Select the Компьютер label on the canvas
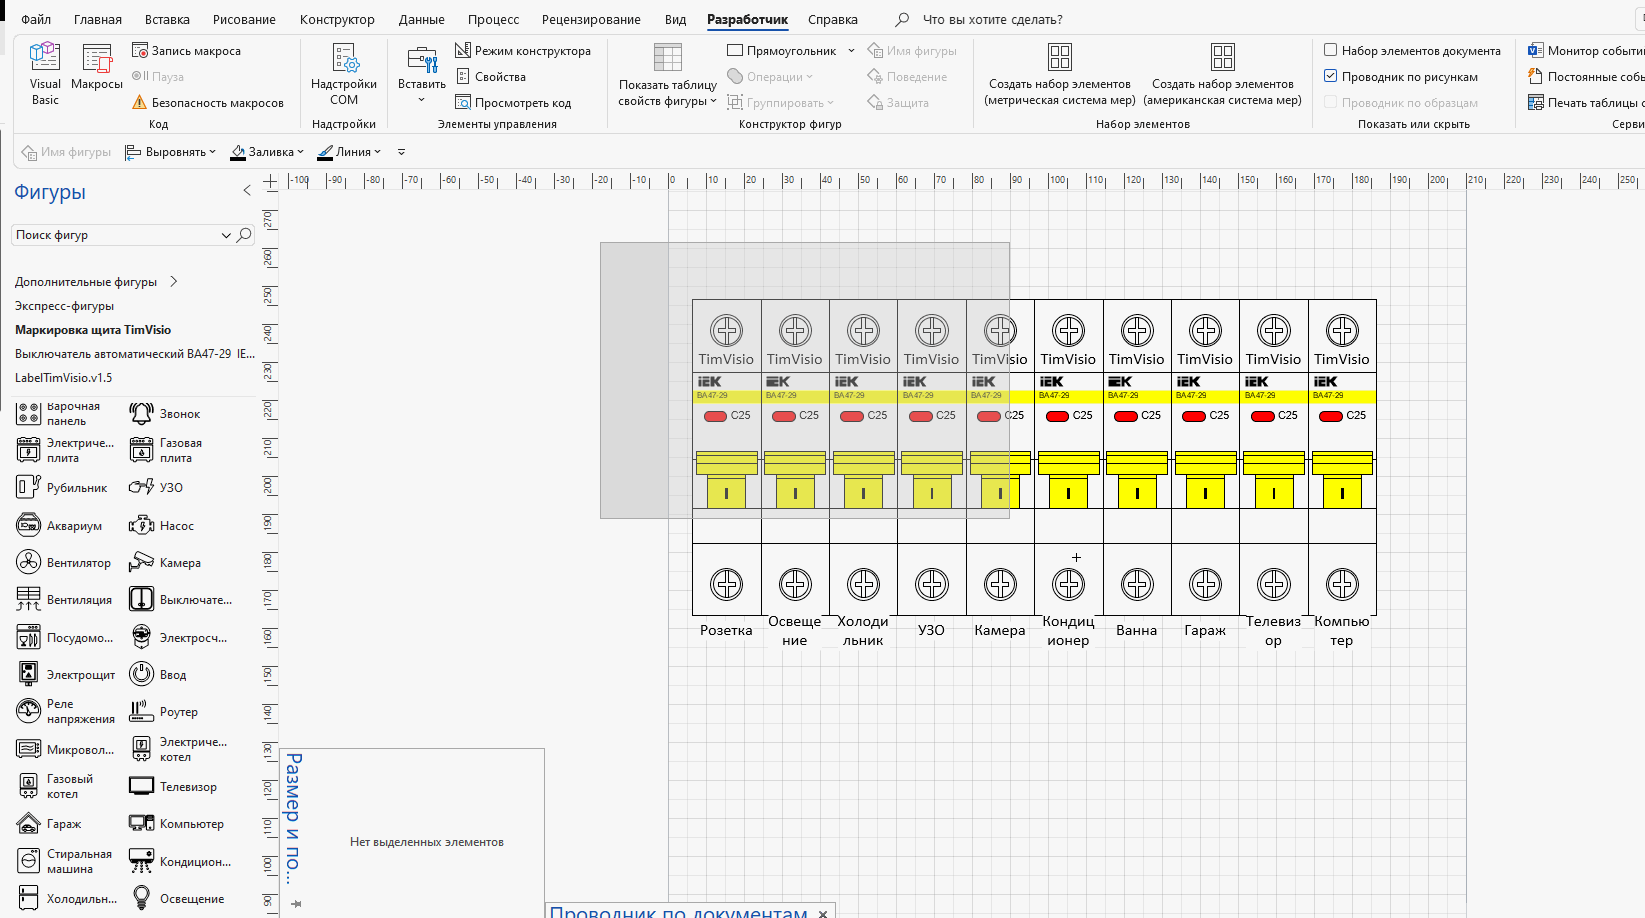This screenshot has height=918, width=1645. 1342,631
